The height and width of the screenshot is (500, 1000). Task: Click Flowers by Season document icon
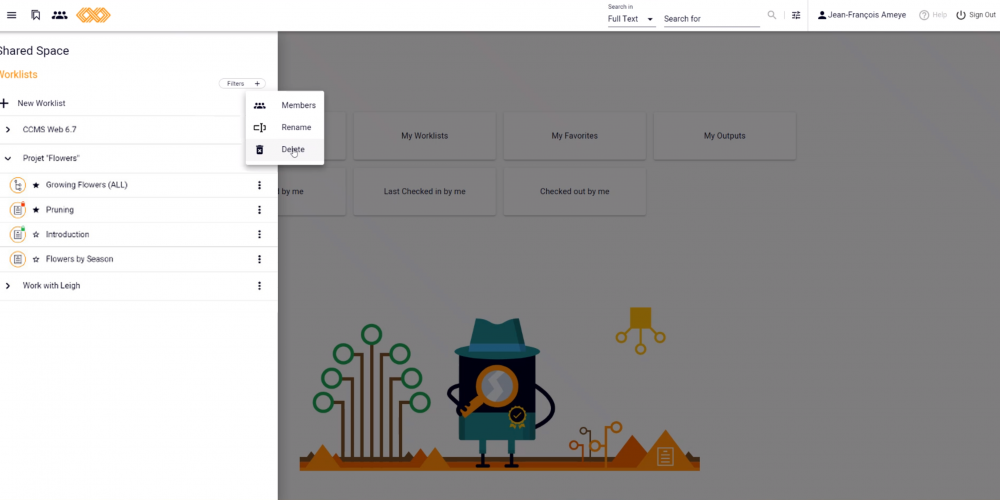click(18, 259)
